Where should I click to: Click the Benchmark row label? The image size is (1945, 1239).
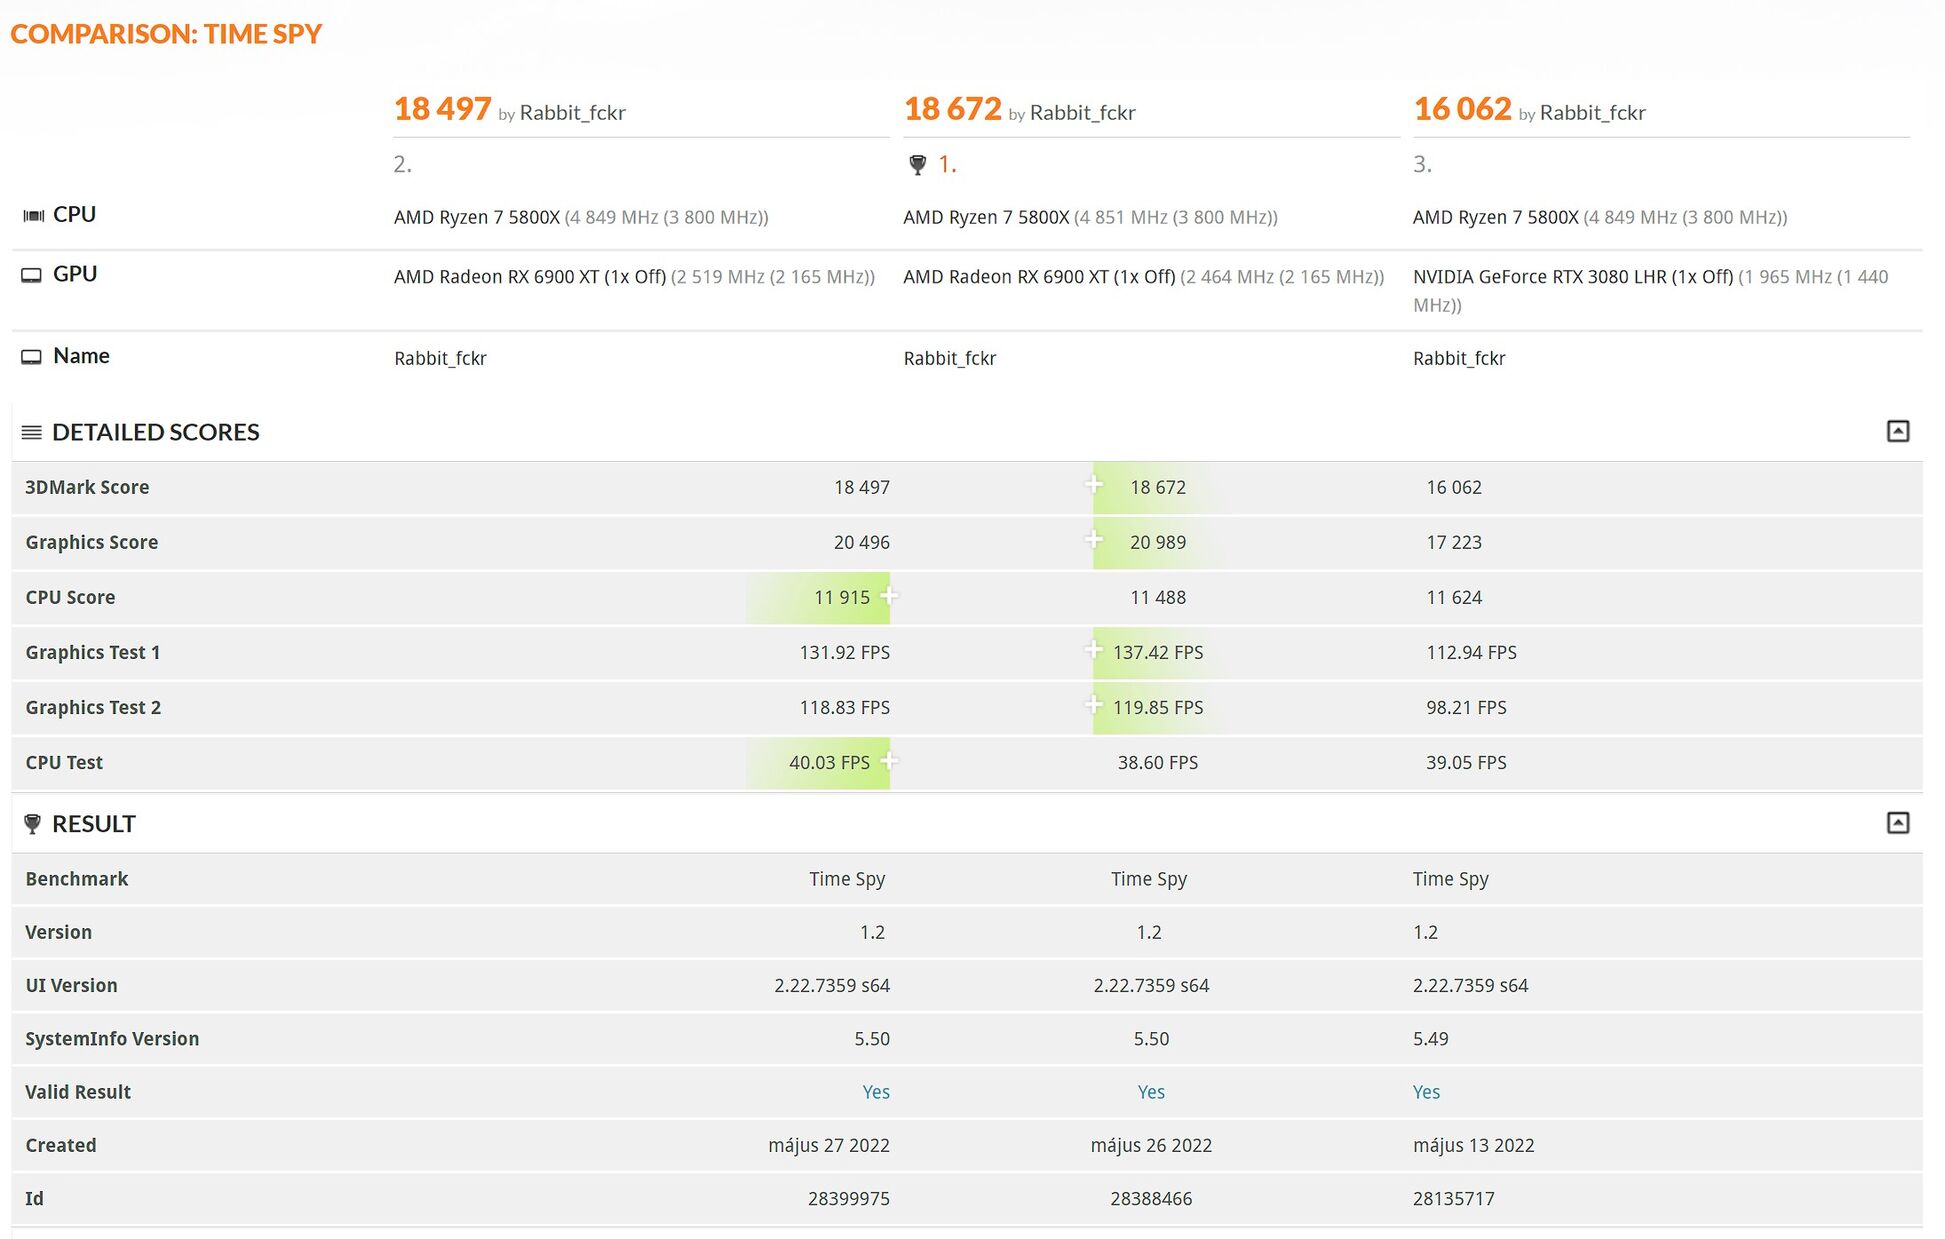coord(77,879)
